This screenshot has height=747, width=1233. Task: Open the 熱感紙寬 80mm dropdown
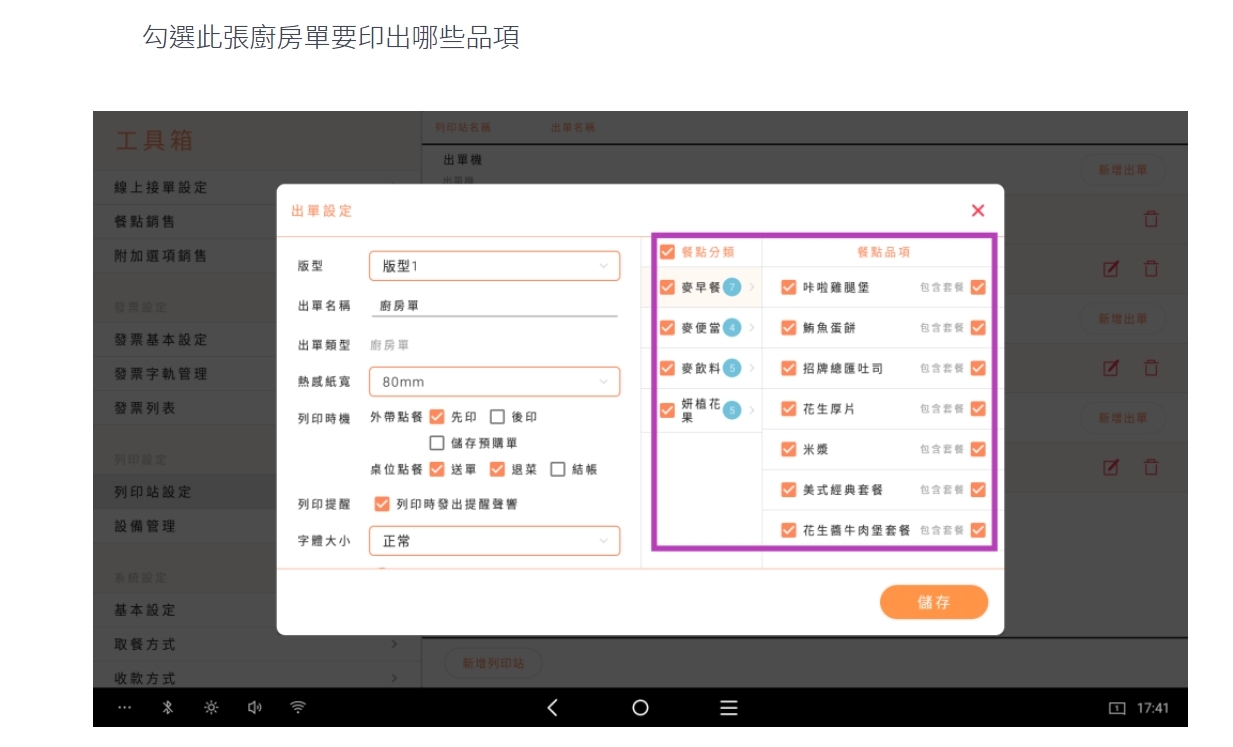(x=494, y=381)
